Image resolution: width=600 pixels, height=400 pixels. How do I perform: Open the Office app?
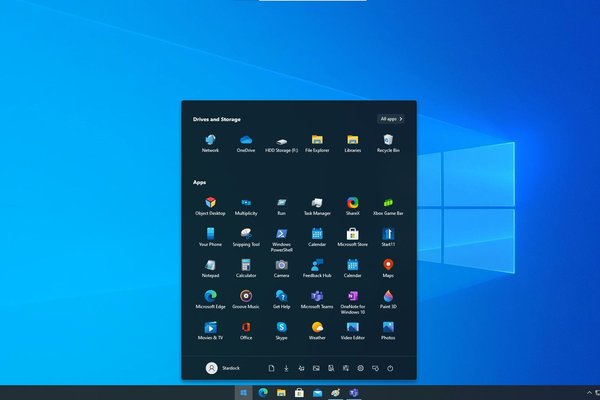(246, 331)
